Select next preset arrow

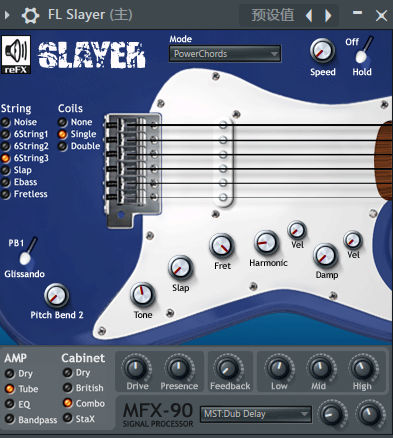pyautogui.click(x=328, y=15)
